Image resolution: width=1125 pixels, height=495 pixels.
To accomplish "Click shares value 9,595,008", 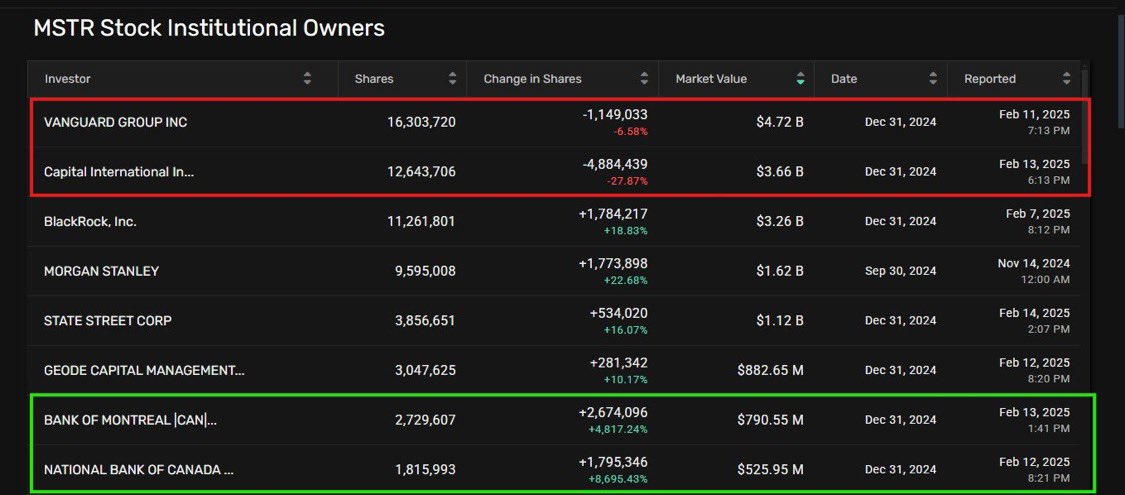I will click(x=425, y=271).
